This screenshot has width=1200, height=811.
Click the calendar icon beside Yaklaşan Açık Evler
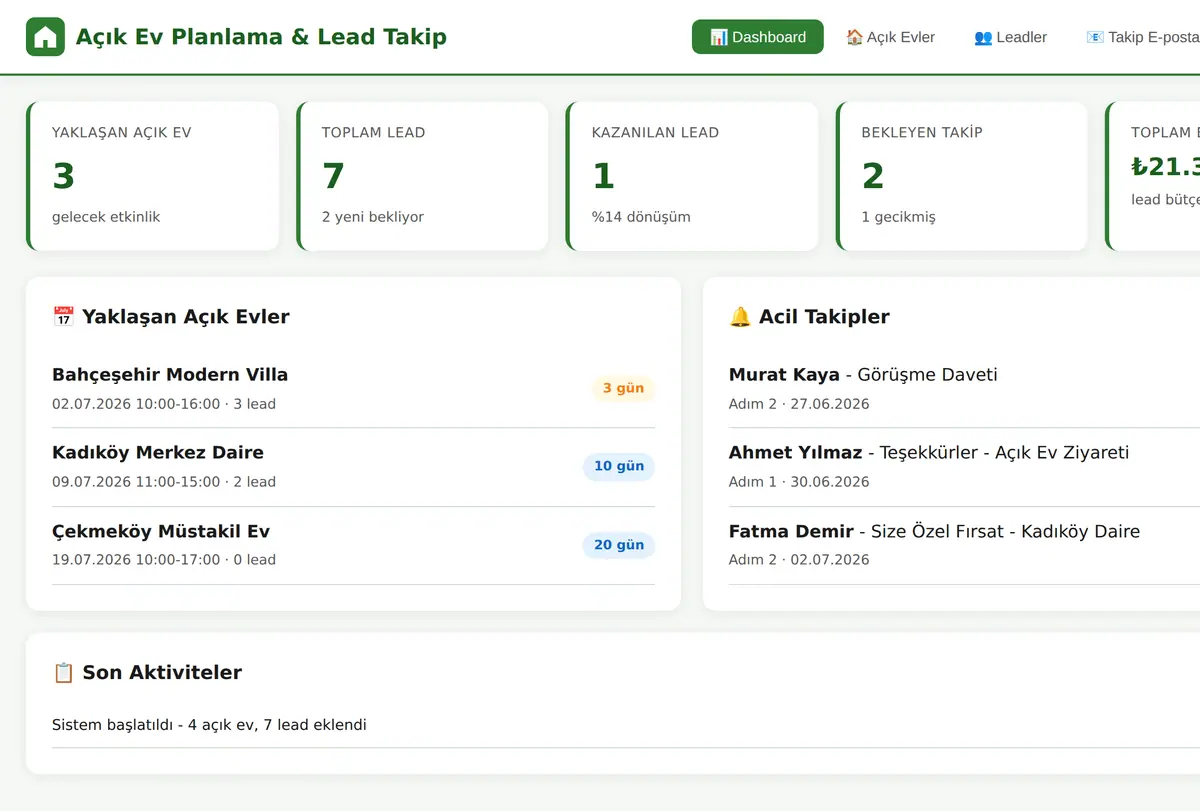tap(63, 317)
